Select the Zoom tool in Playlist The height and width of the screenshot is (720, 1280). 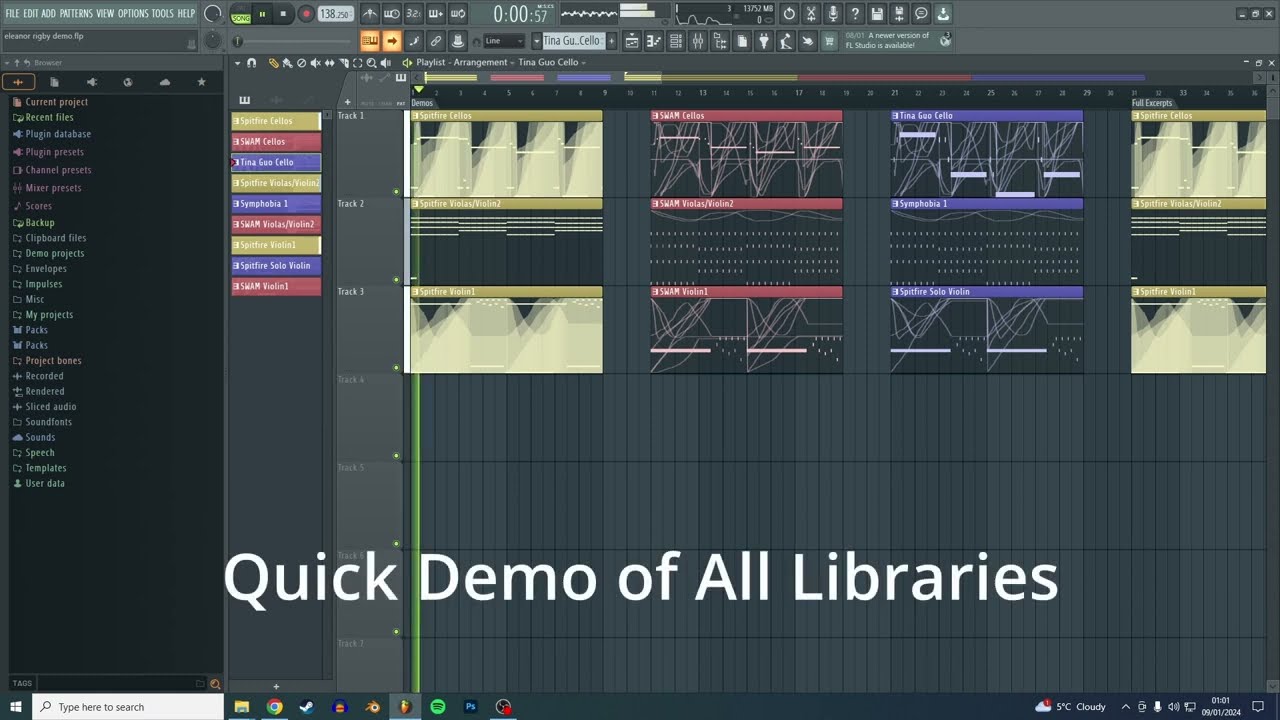click(x=371, y=63)
